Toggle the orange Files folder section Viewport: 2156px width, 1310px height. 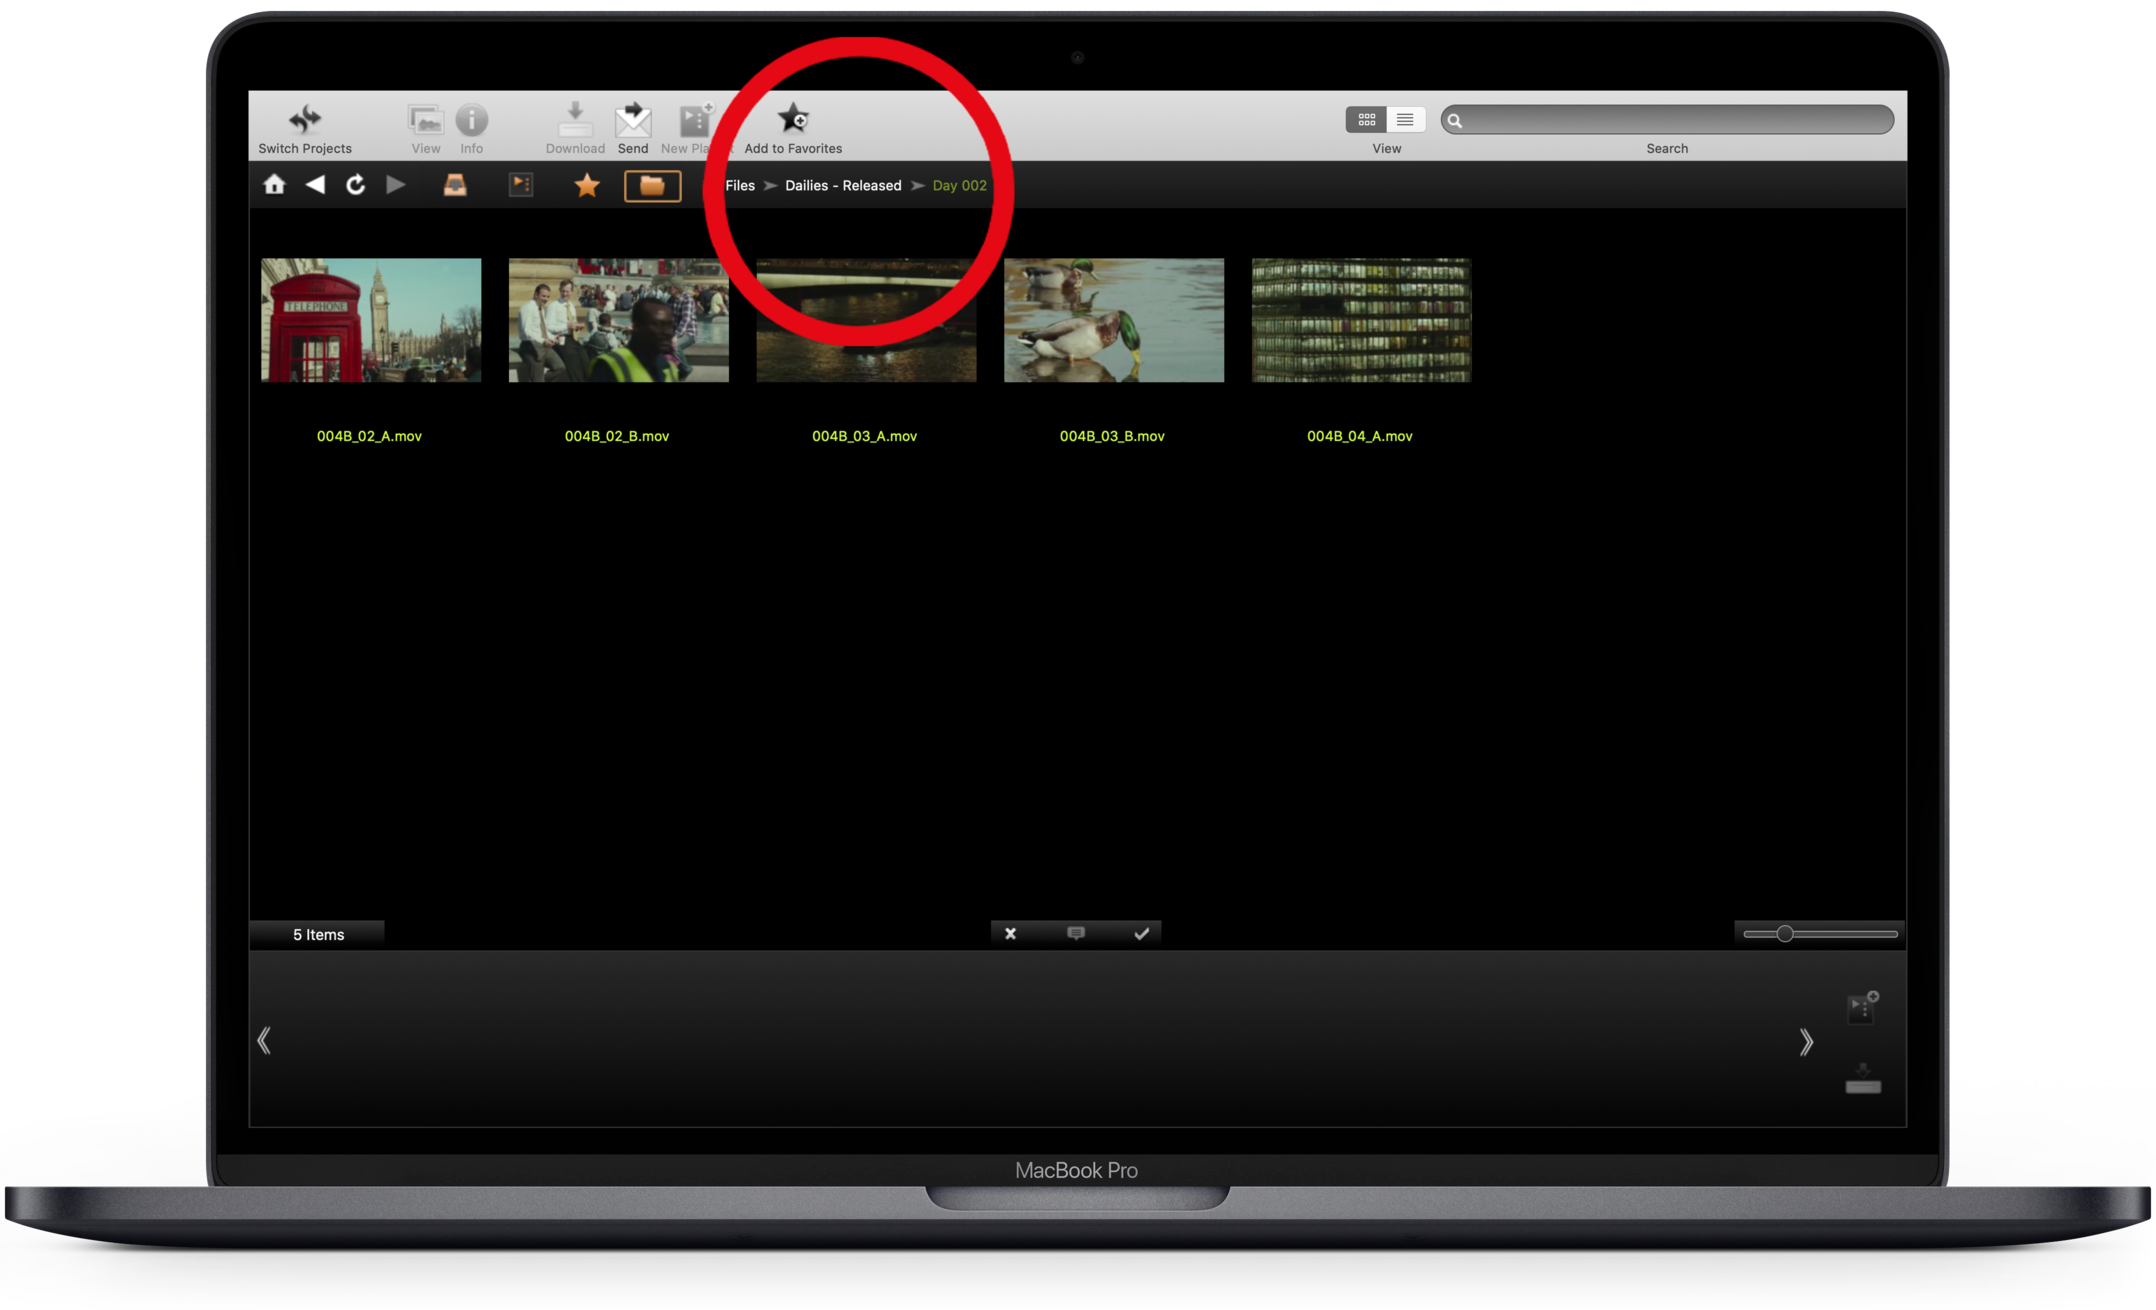tap(652, 186)
